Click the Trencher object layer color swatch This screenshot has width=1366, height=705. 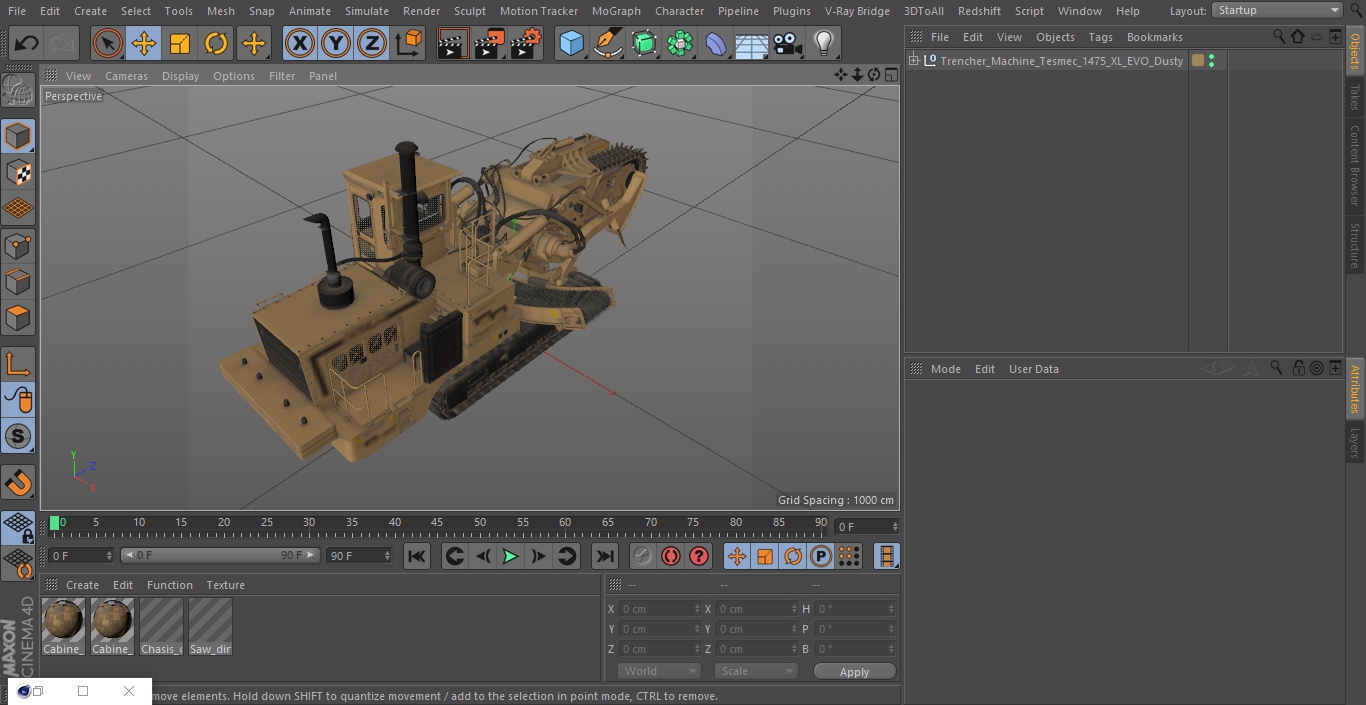click(1198, 61)
